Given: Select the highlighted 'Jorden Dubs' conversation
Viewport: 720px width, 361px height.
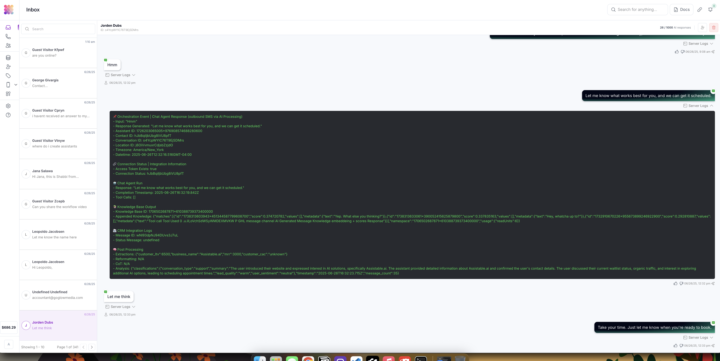Looking at the screenshot, I should click(x=58, y=325).
